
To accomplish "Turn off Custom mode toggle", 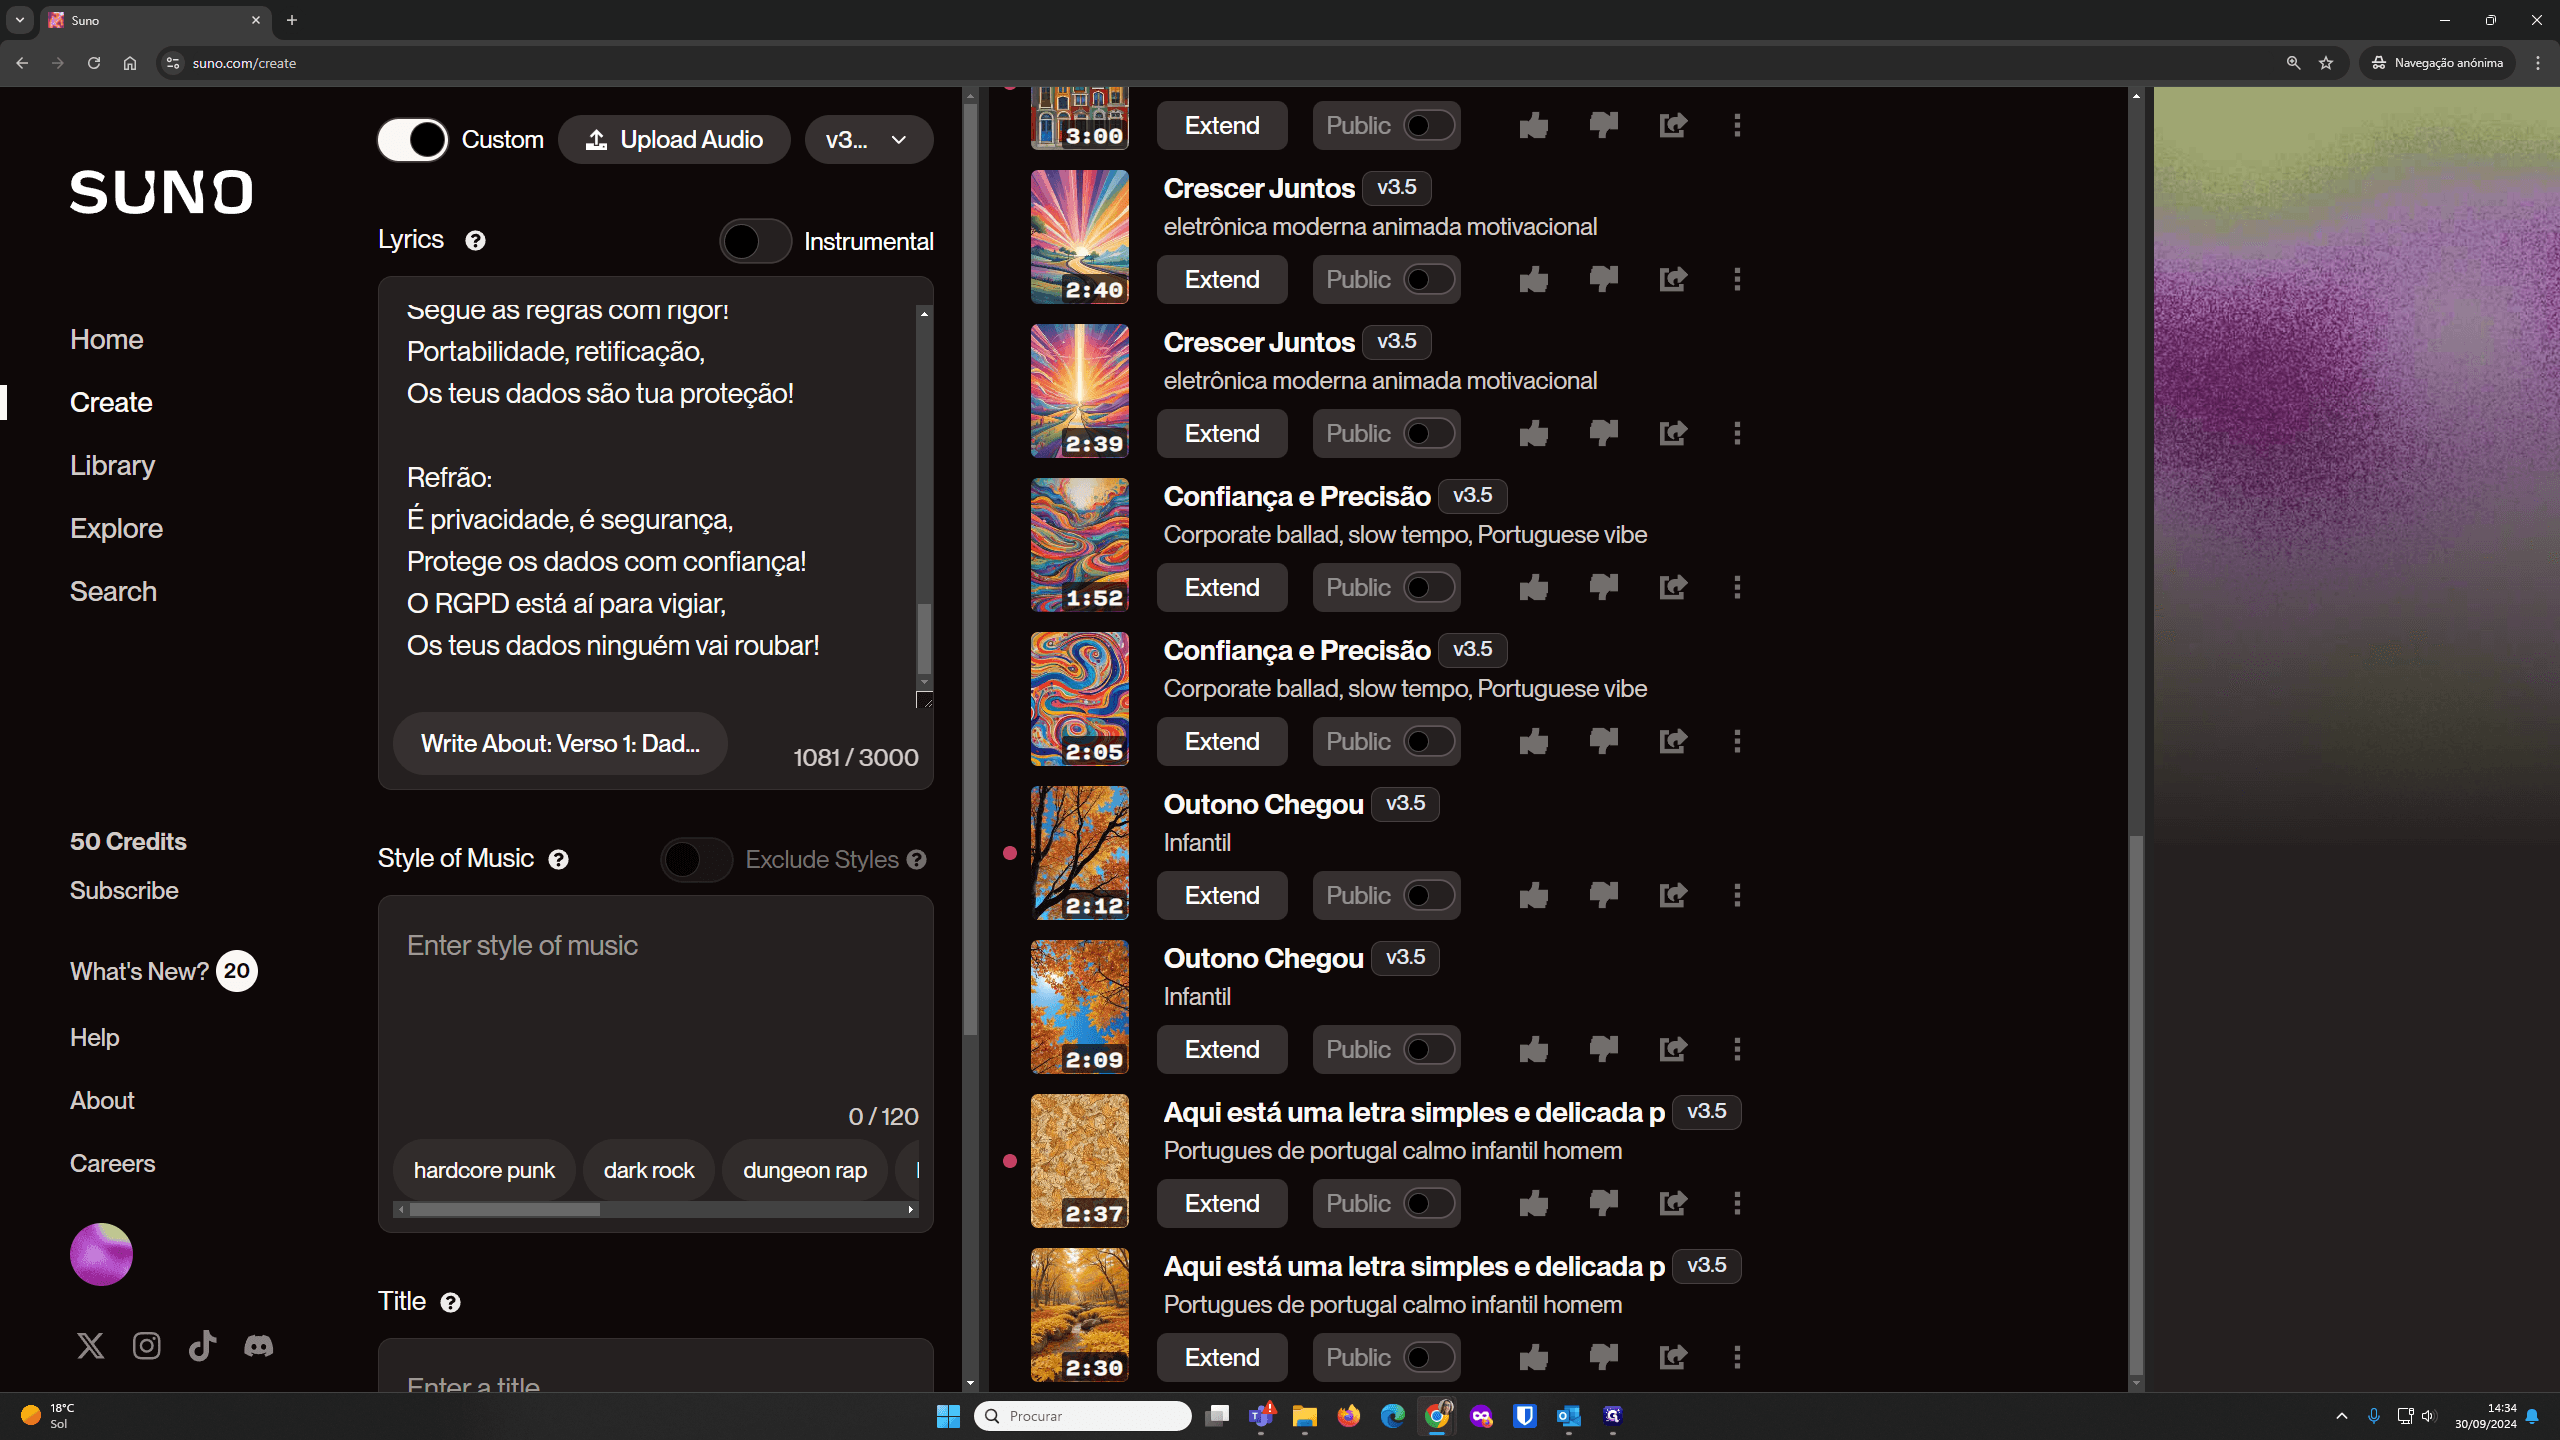I will pyautogui.click(x=413, y=139).
